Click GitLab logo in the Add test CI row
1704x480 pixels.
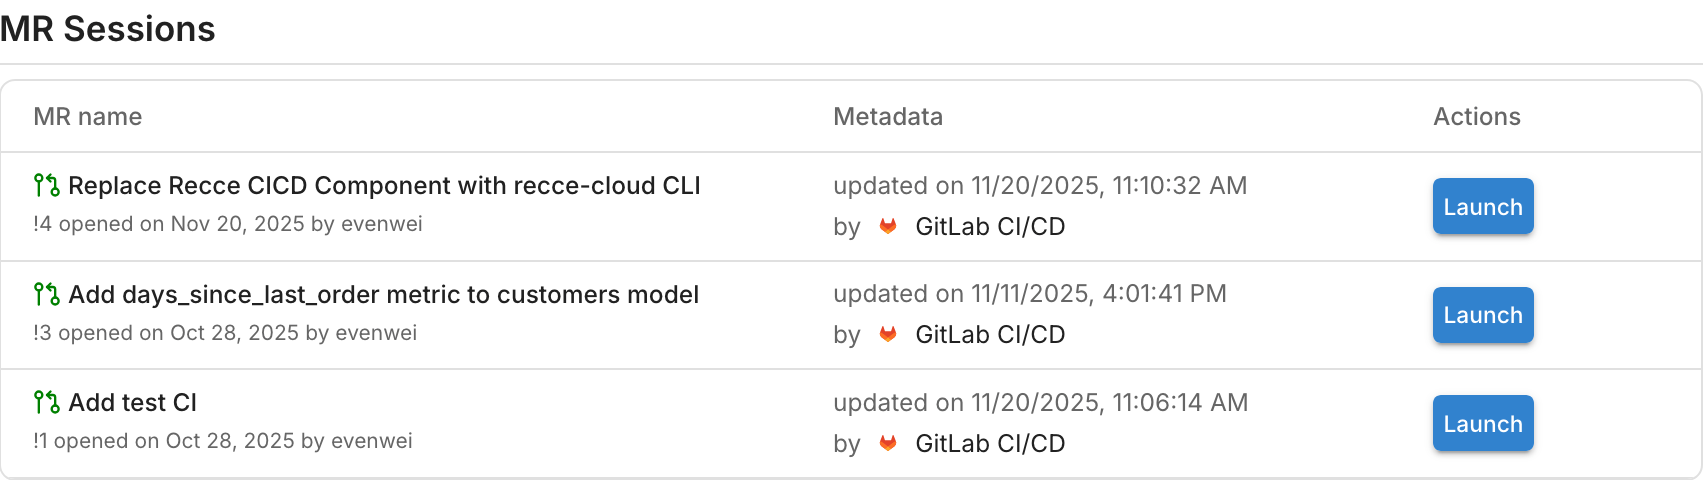888,443
